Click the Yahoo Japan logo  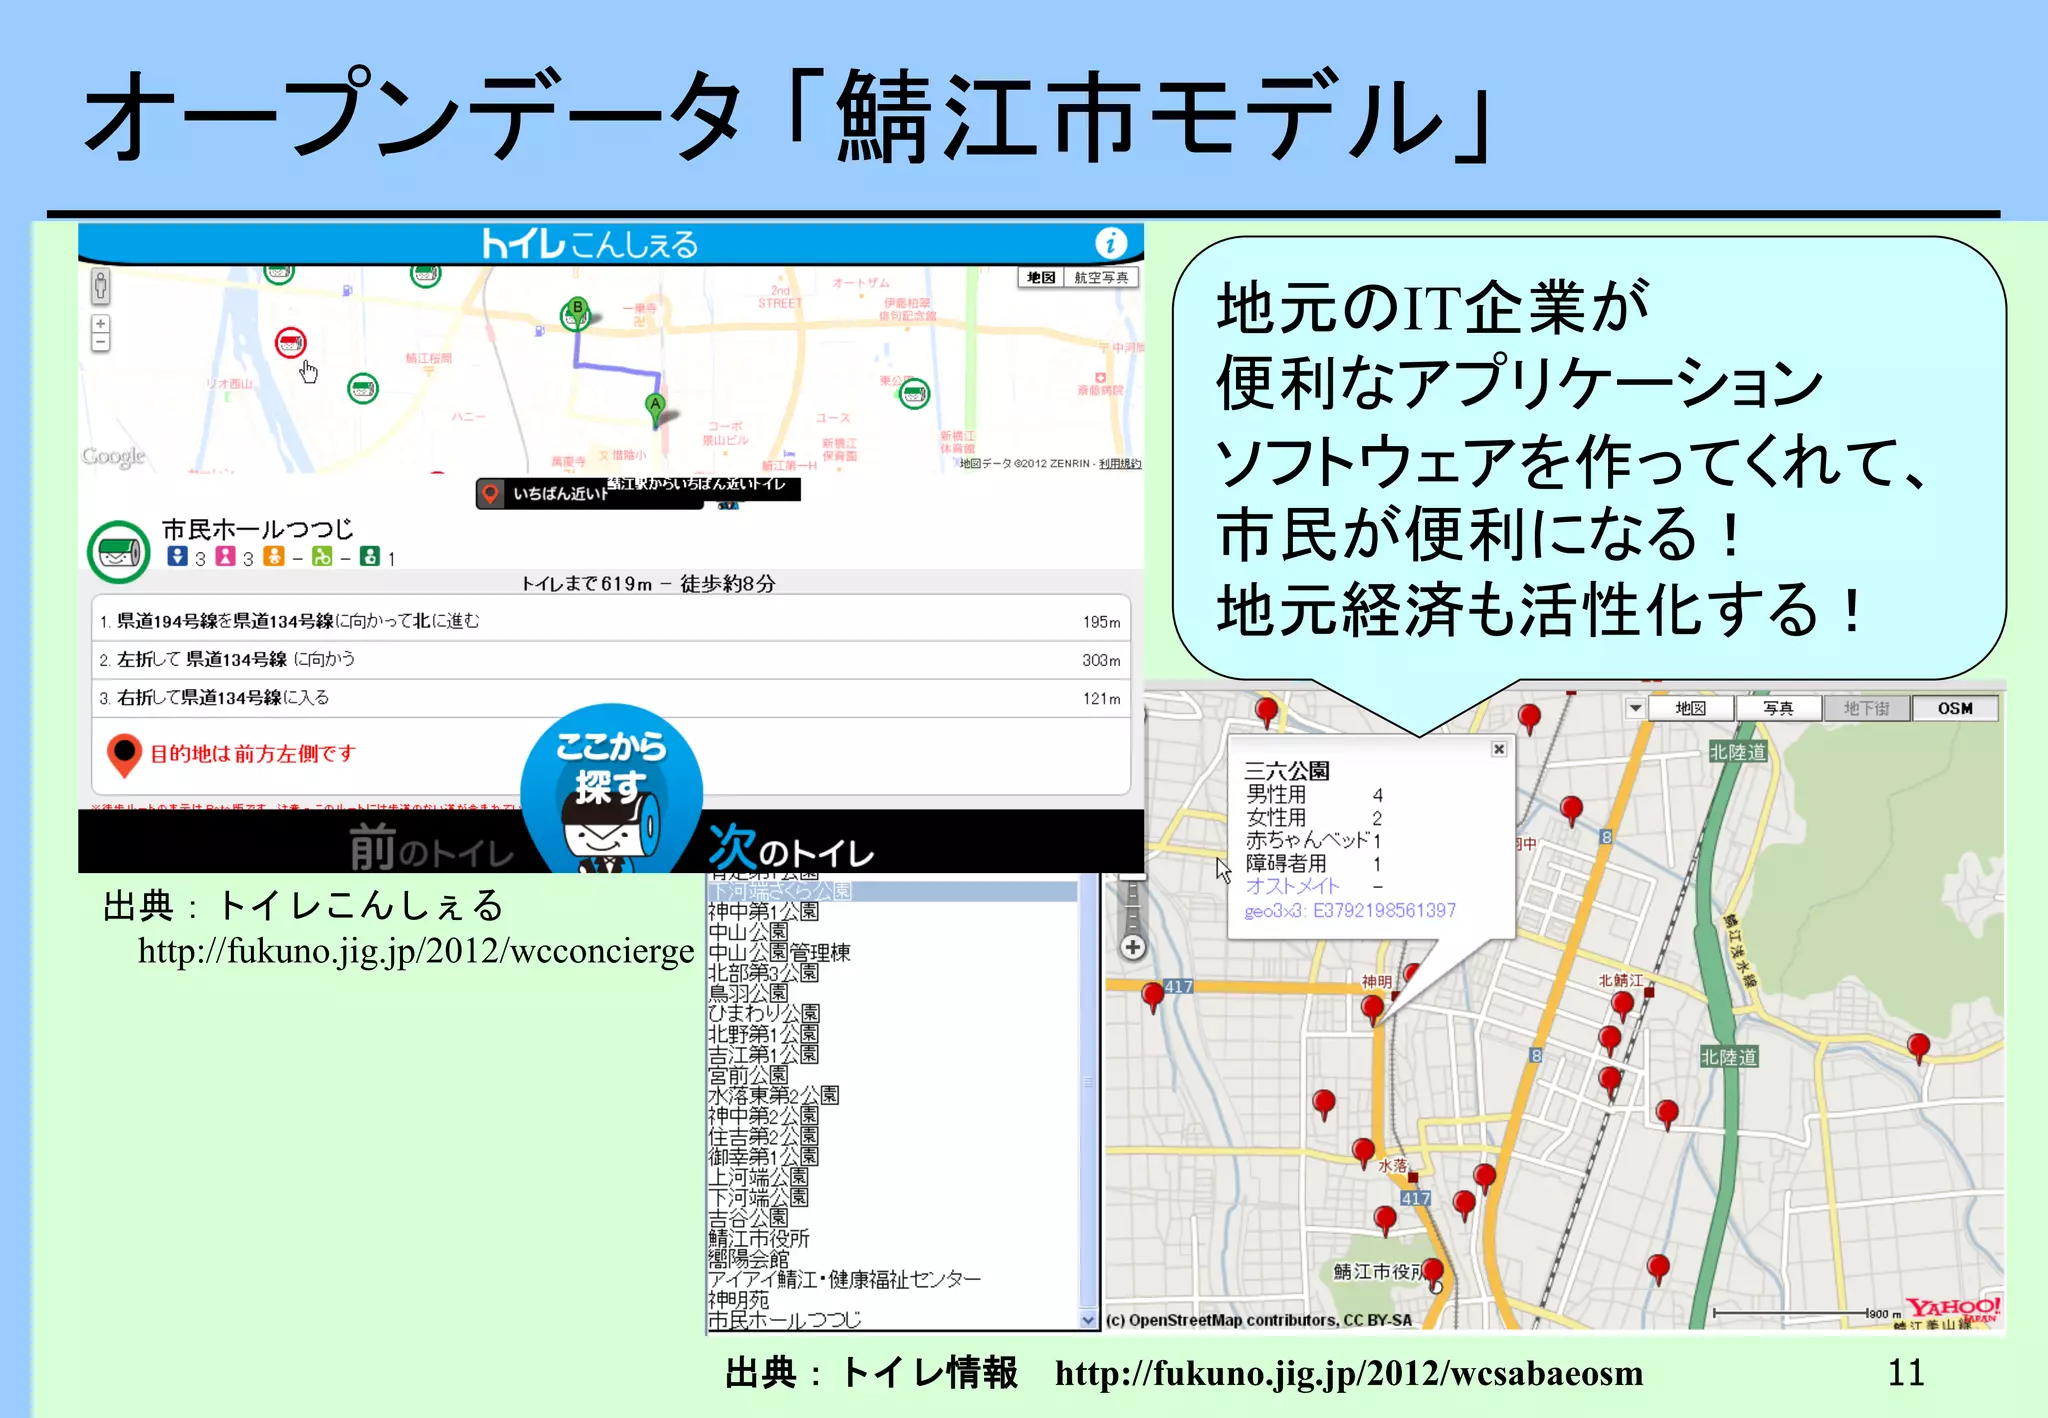[1951, 1309]
